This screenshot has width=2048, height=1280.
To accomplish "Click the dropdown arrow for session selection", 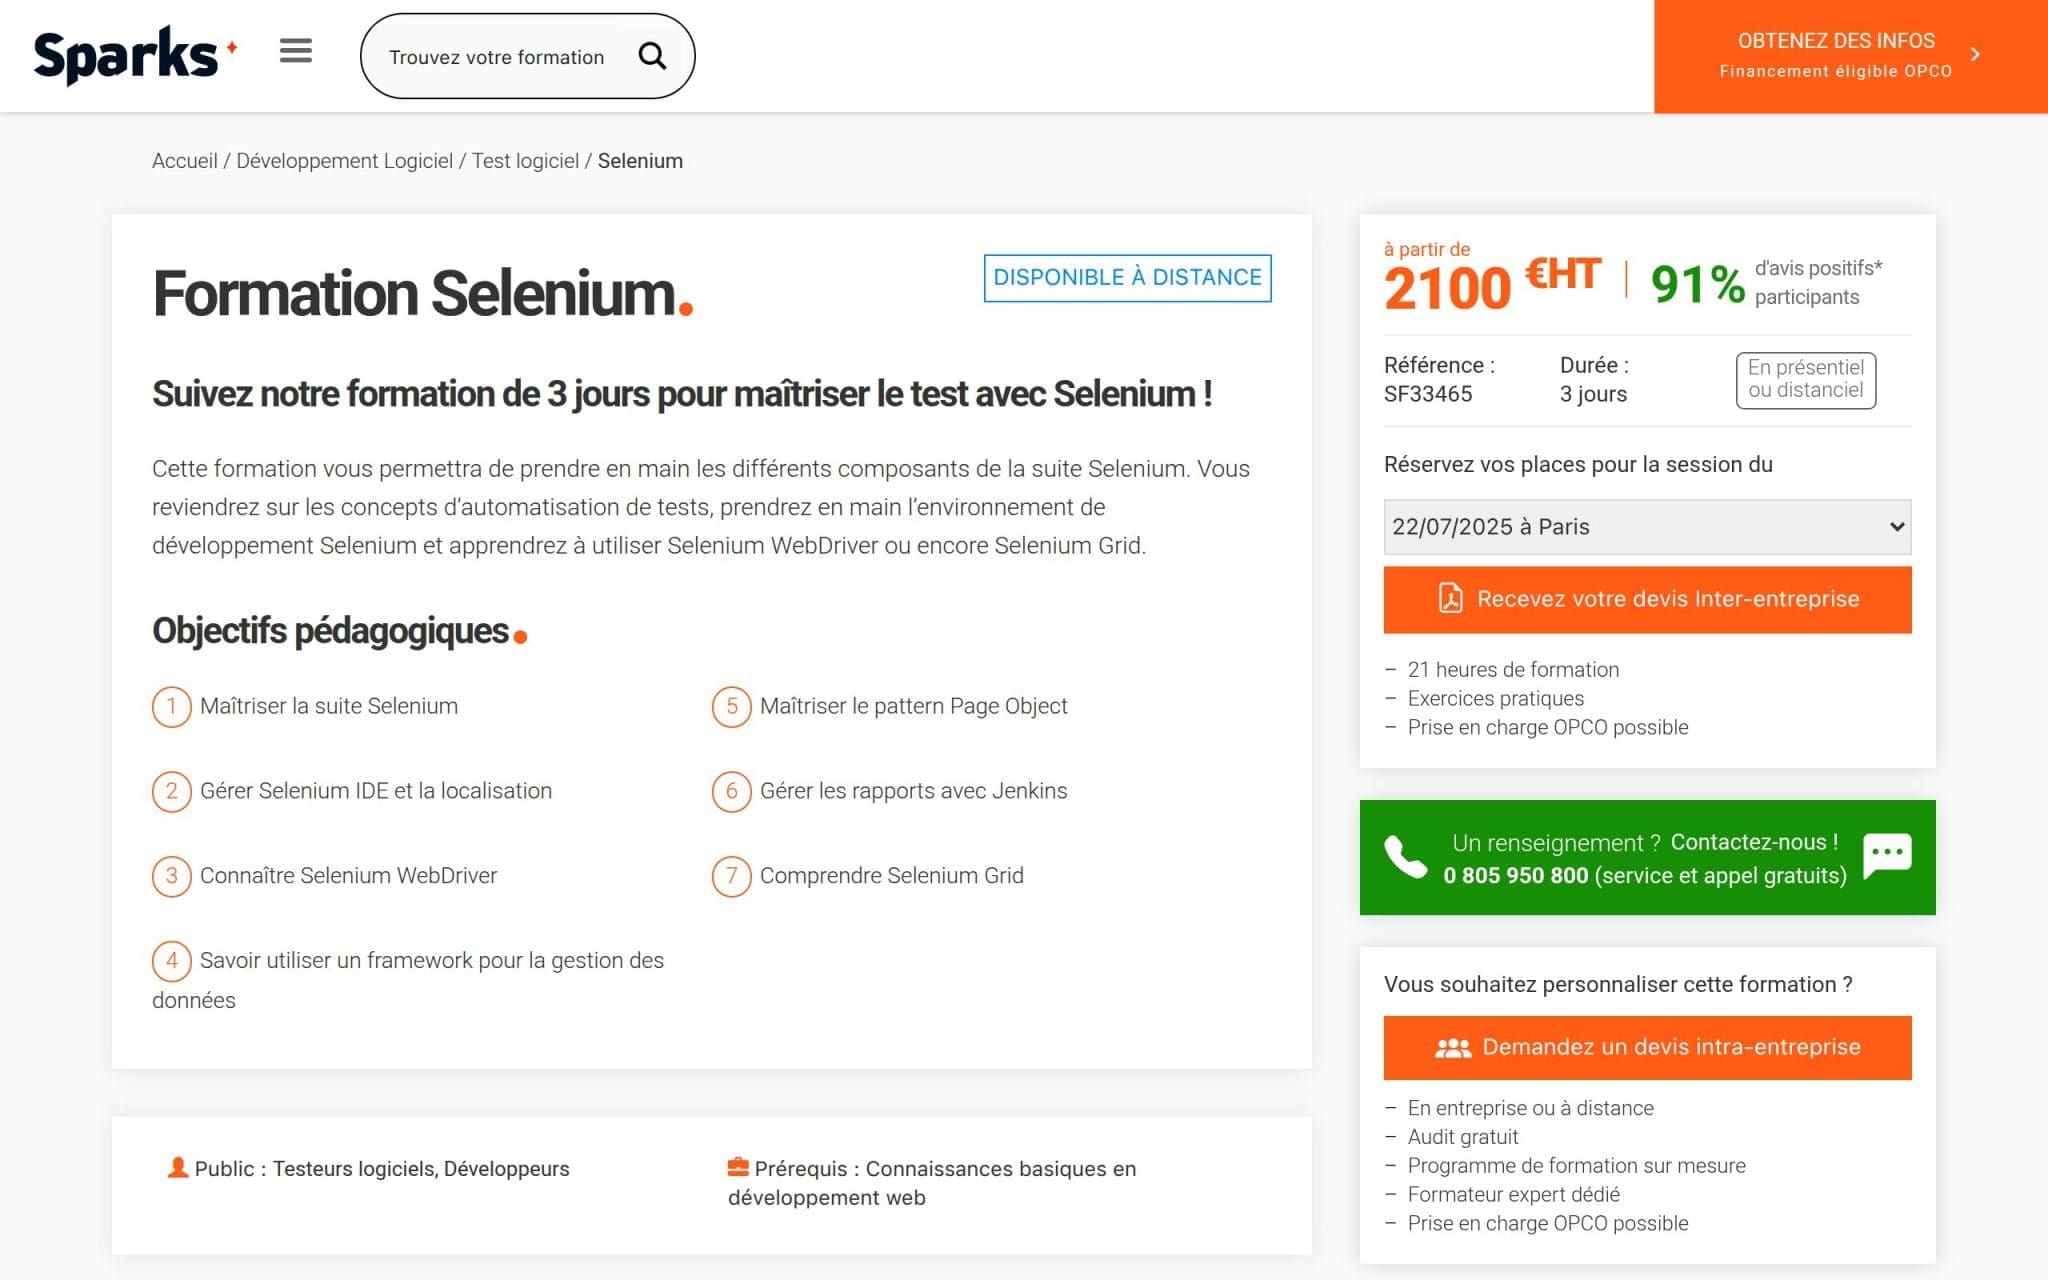I will pyautogui.click(x=1894, y=526).
